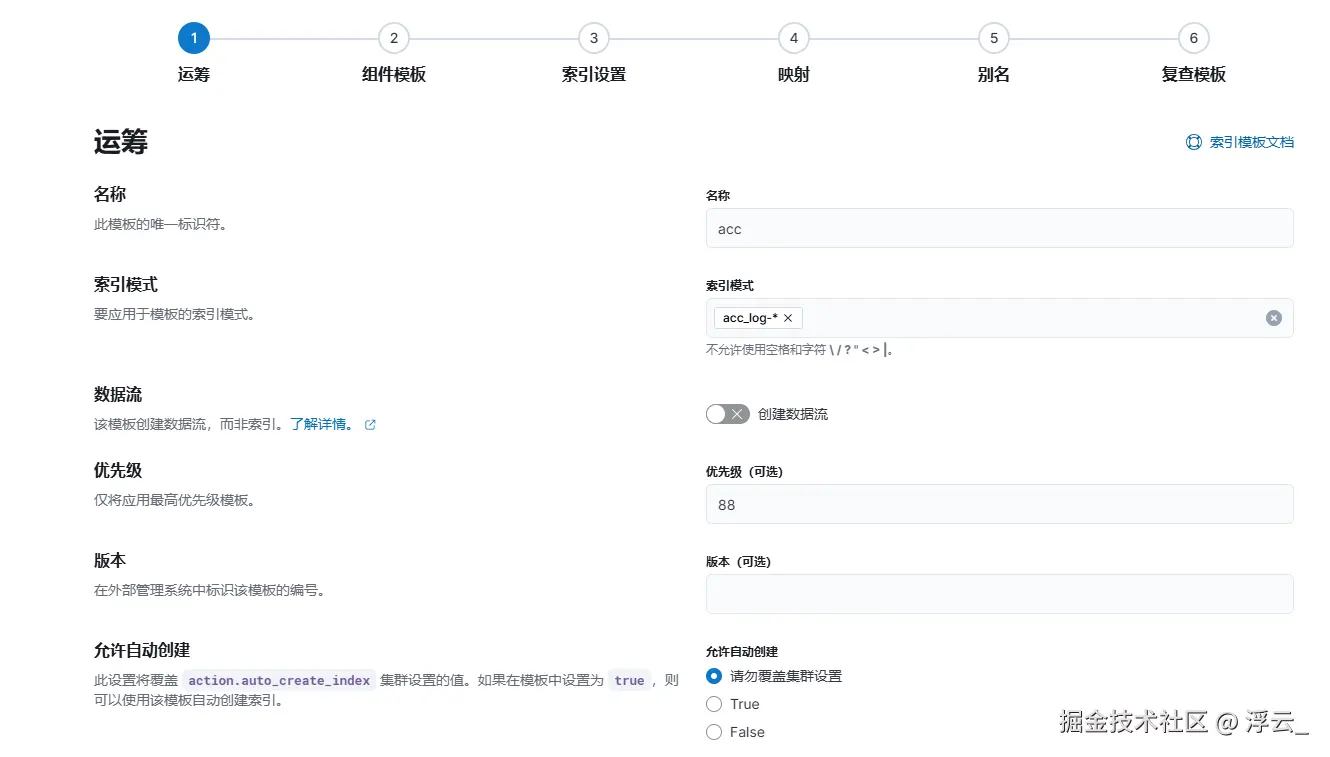Click step 1 运筹 circle indicator
This screenshot has width=1330, height=757.
193,37
